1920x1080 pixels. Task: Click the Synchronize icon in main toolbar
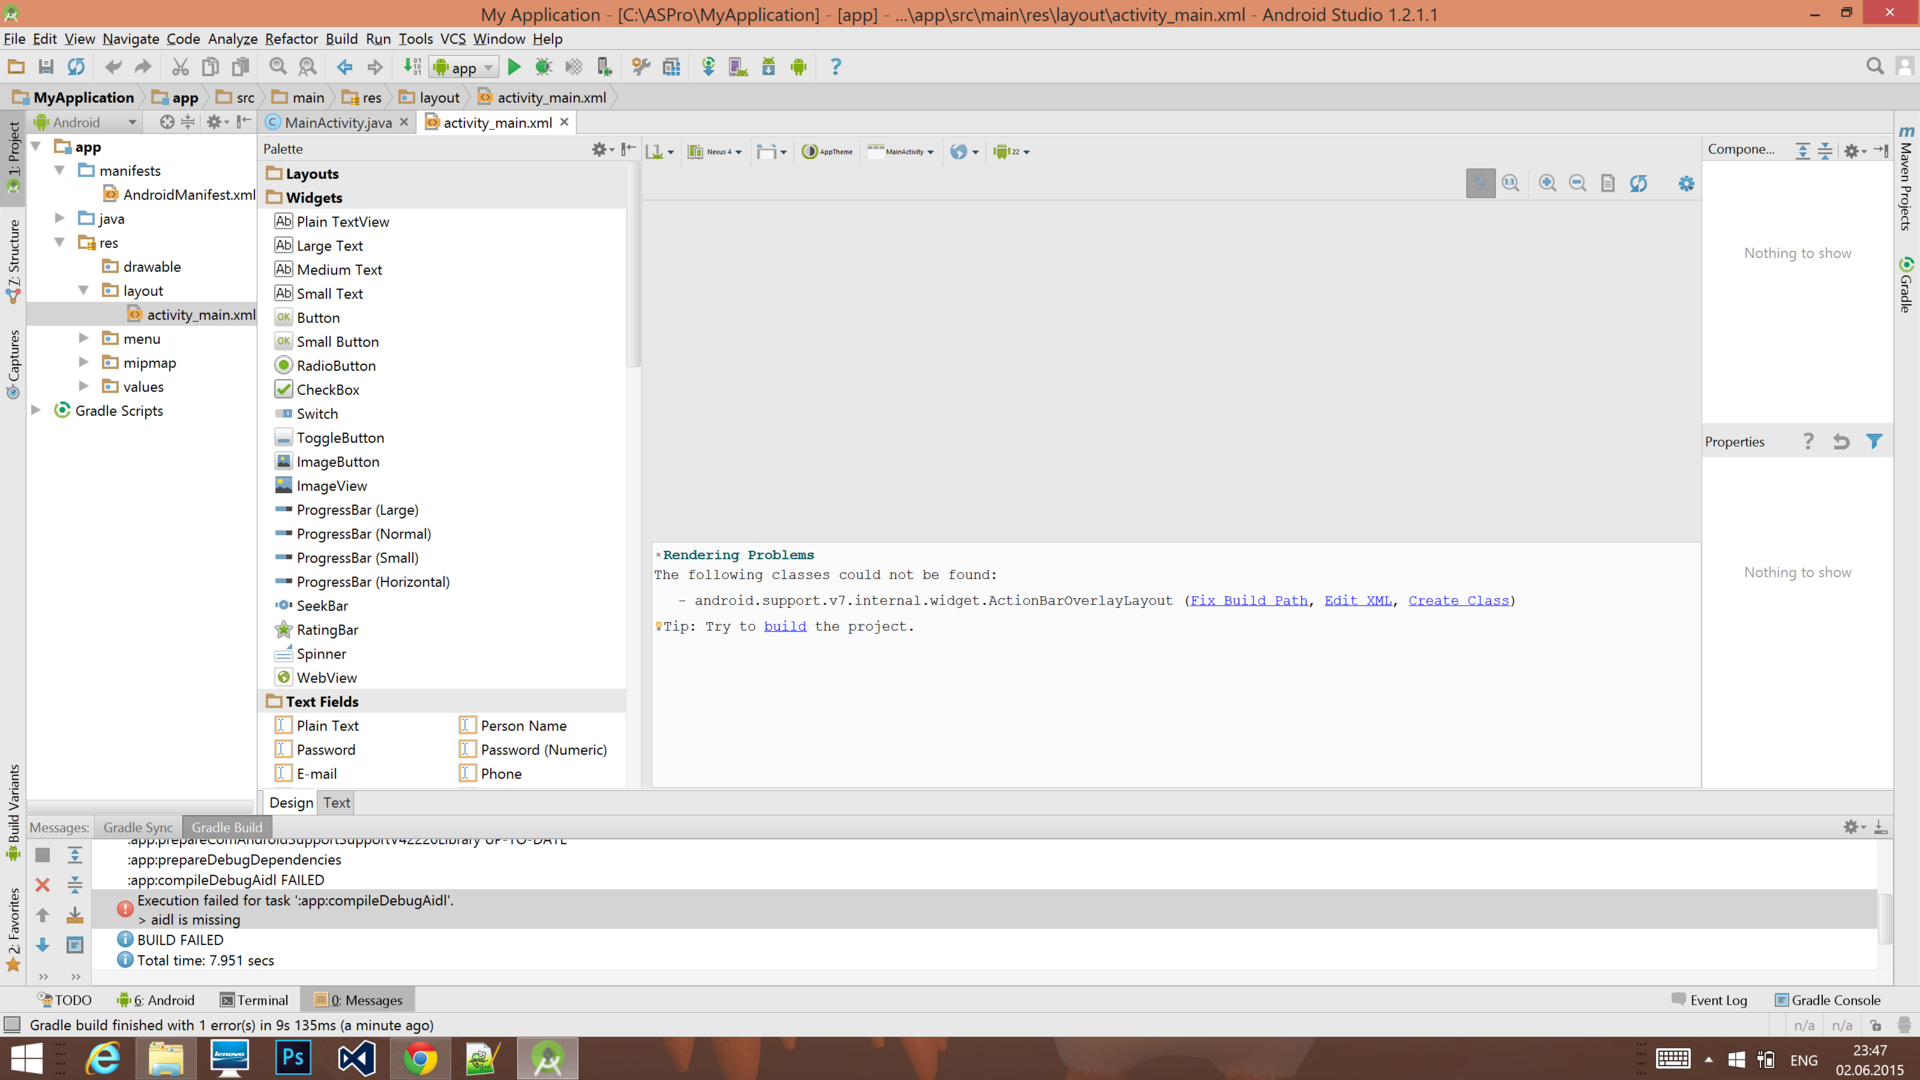pos(76,67)
